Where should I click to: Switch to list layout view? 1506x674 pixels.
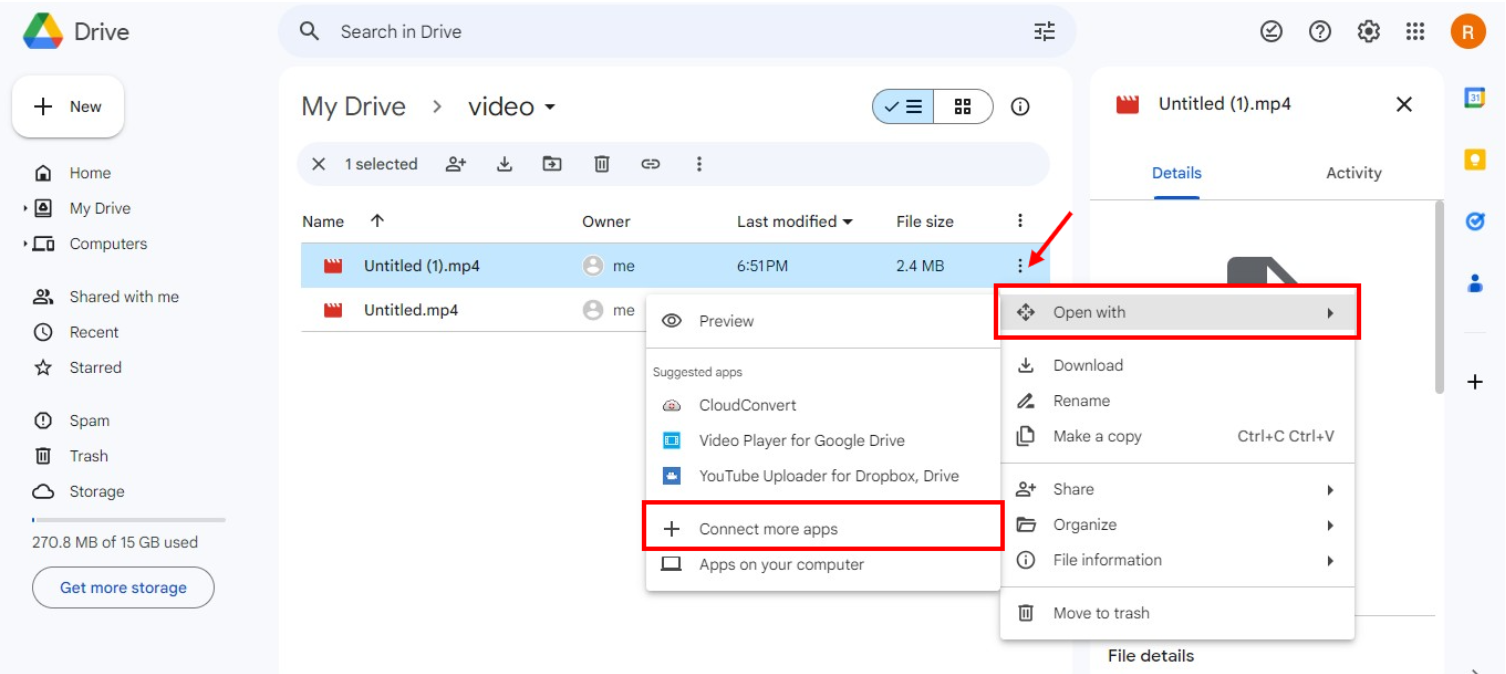(904, 106)
